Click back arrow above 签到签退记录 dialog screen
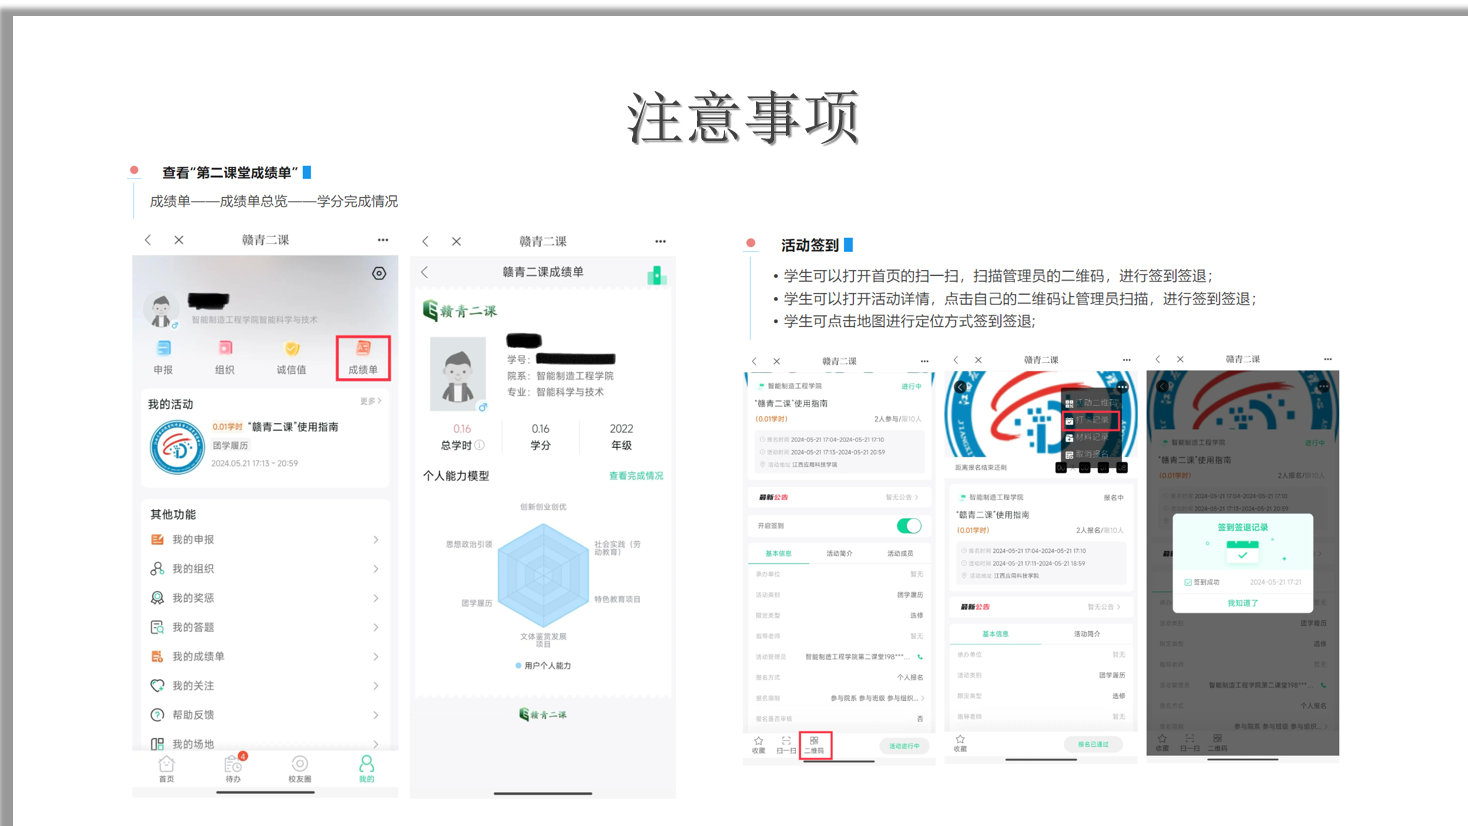Image resolution: width=1468 pixels, height=826 pixels. 1158,359
